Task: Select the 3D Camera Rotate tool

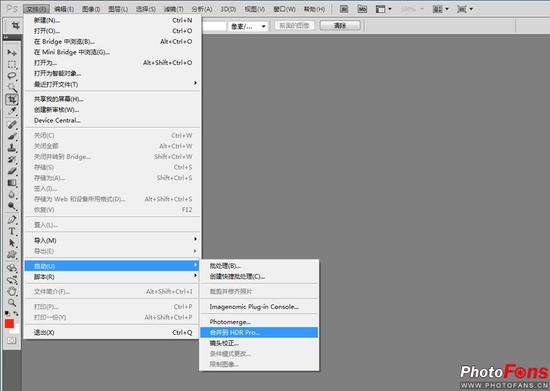Action: (x=12, y=280)
